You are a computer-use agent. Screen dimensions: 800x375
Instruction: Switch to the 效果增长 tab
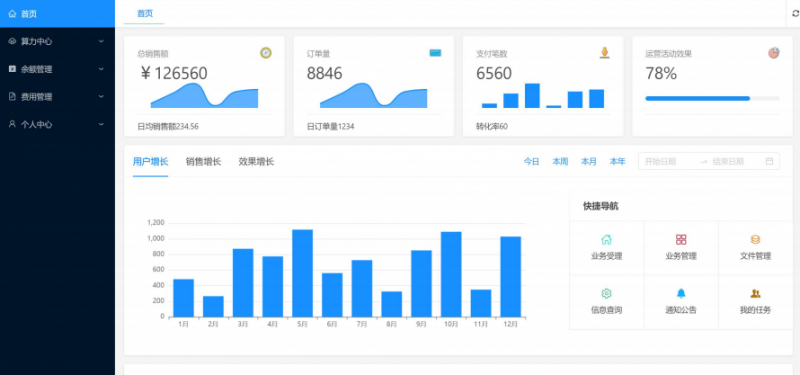coord(256,162)
